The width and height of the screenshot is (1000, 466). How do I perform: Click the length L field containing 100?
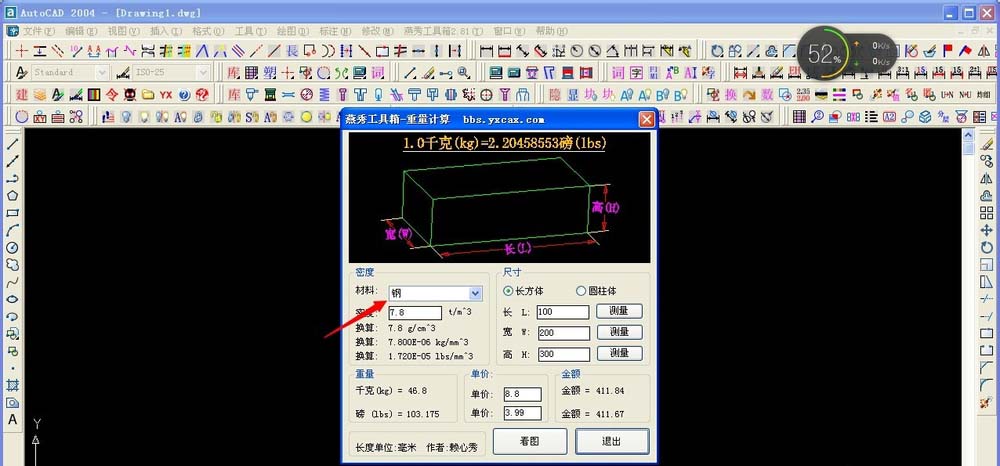[x=563, y=312]
